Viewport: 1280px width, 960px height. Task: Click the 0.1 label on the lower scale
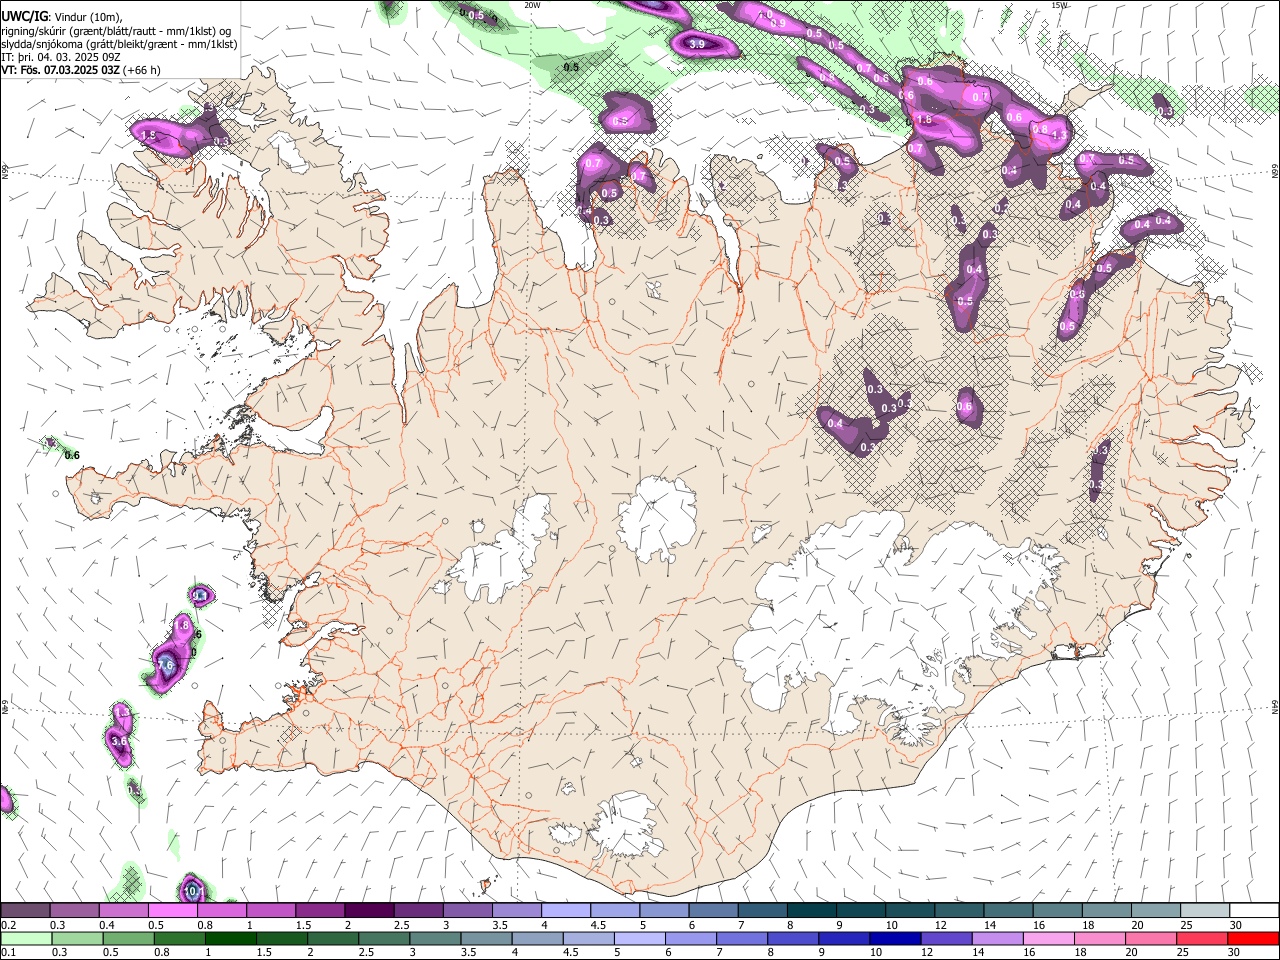[x=8, y=953]
